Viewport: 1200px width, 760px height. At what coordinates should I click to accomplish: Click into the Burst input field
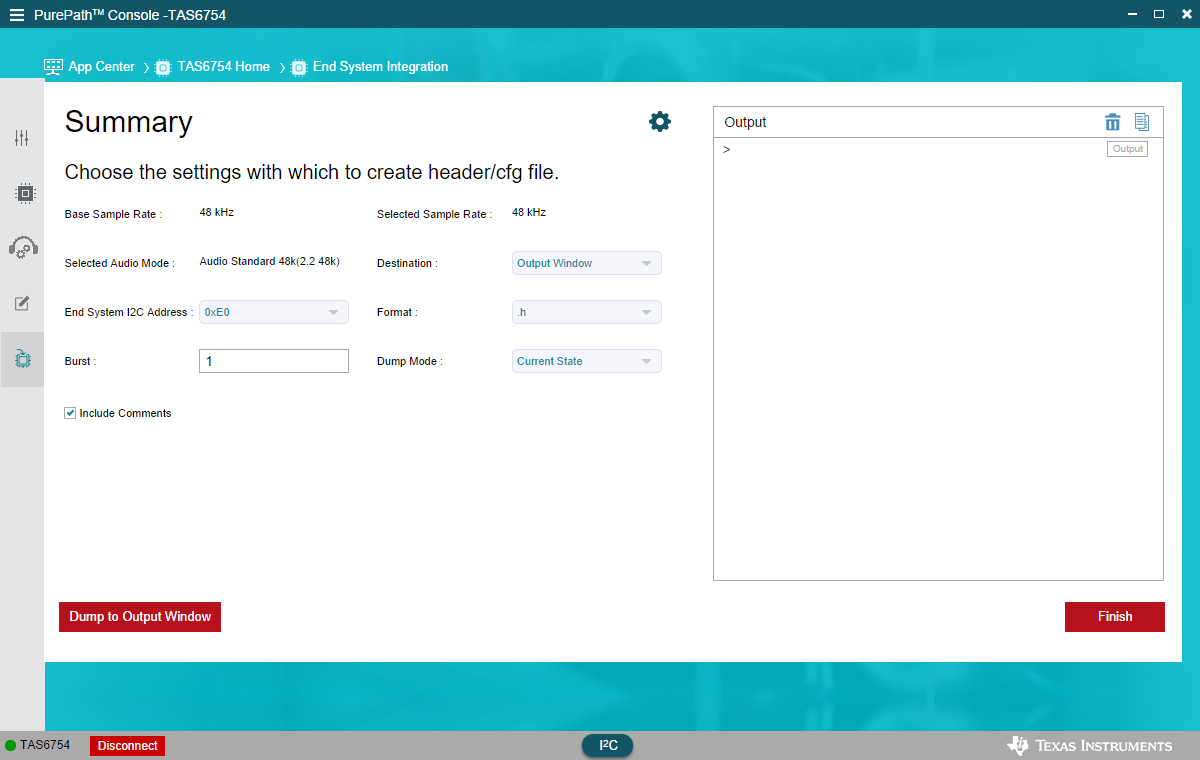pyautogui.click(x=274, y=361)
